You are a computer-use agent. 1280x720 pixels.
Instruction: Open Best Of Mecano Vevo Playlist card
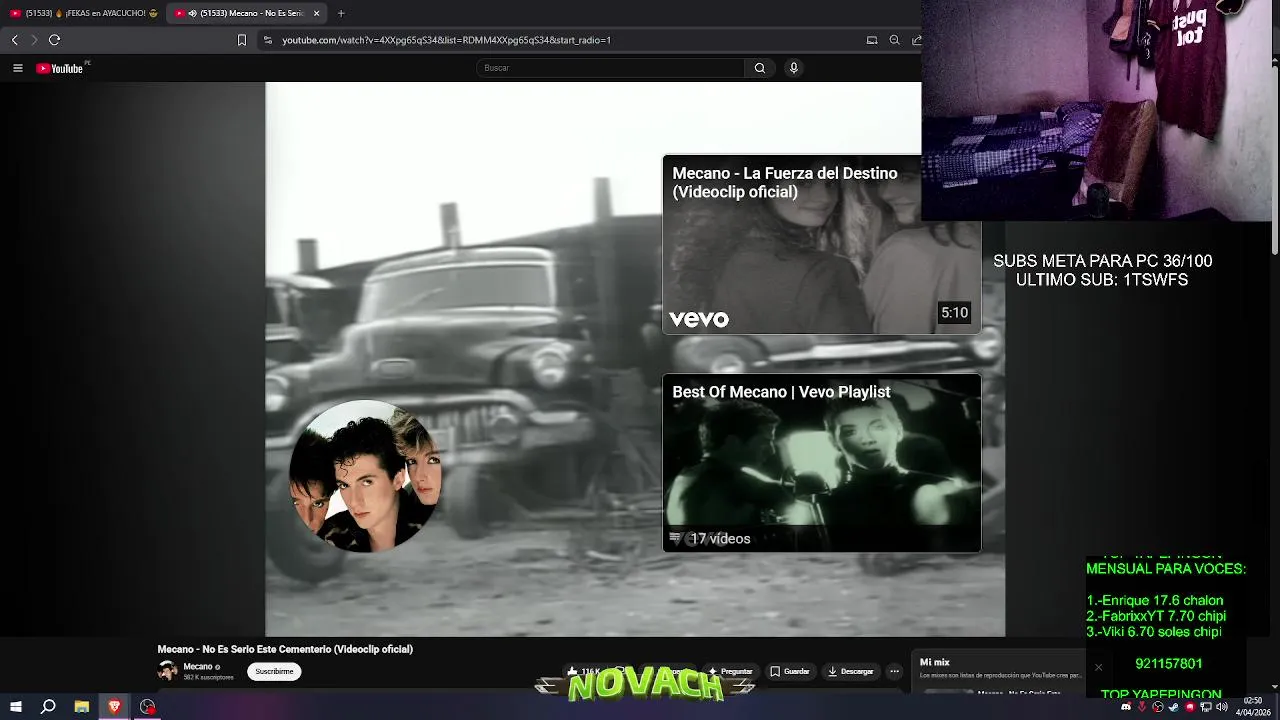click(821, 462)
